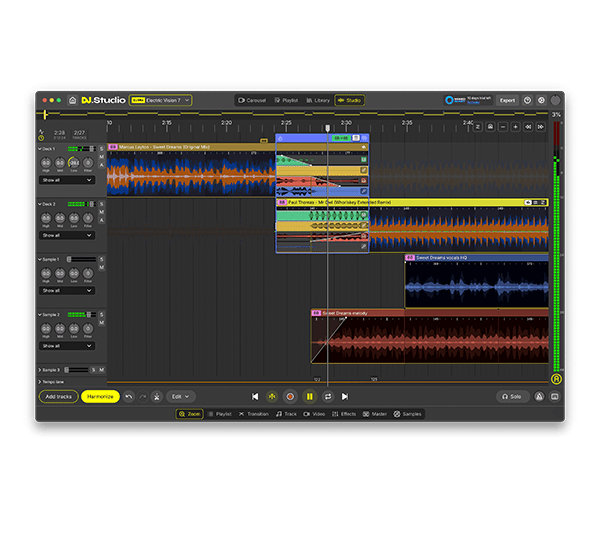600x543 pixels.
Task: Click the trial activation banner
Action: [x=468, y=100]
